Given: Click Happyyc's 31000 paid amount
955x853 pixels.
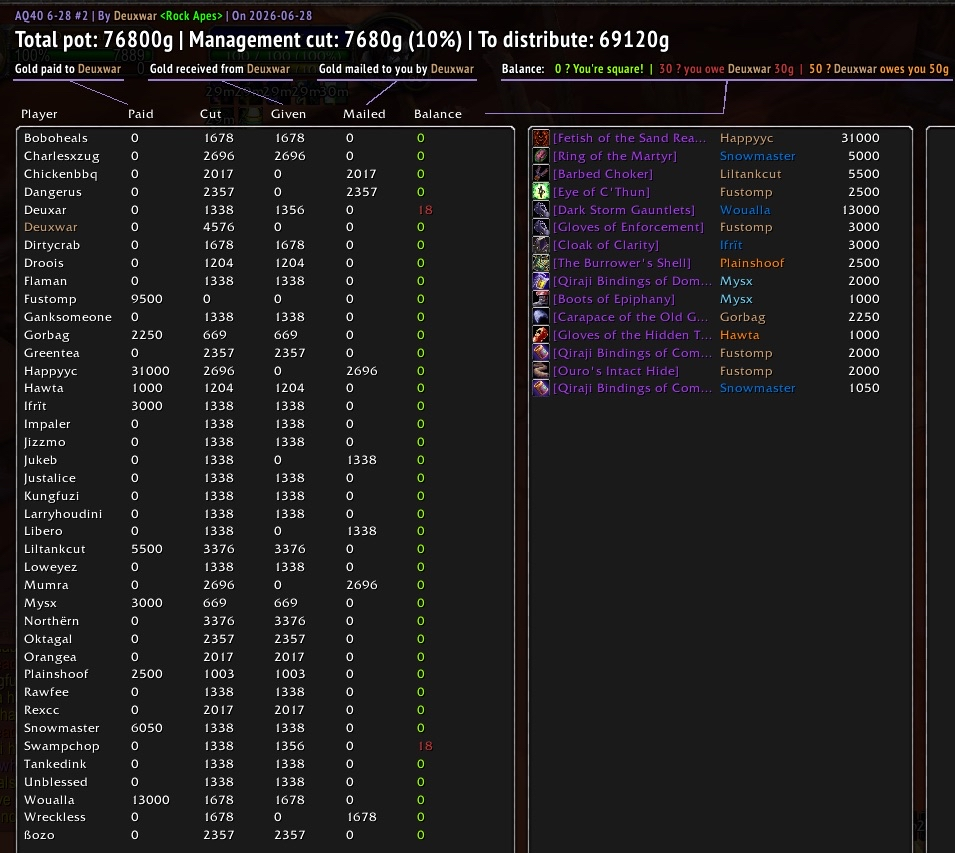Looking at the screenshot, I should click(150, 371).
